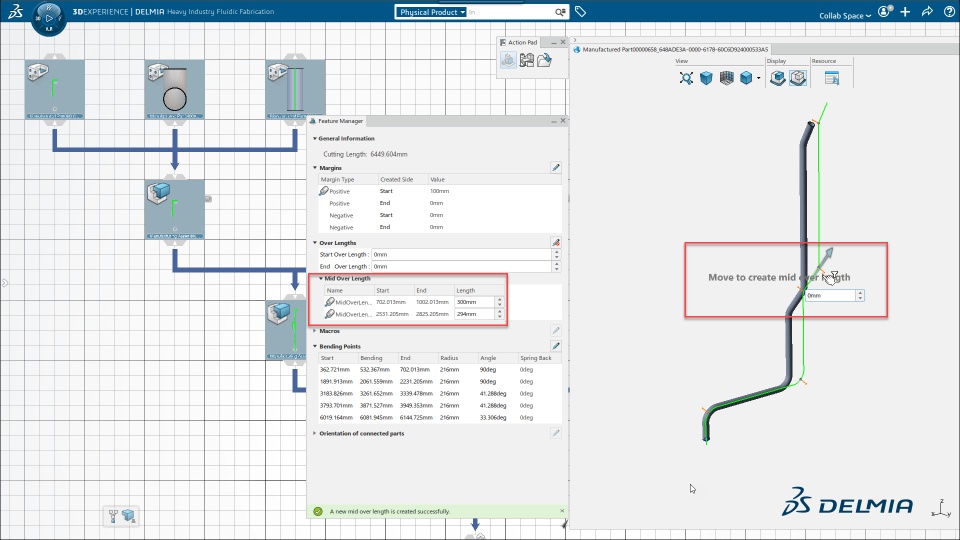
Task: Toggle highlighted Display transparent cube icon
Action: click(x=798, y=78)
